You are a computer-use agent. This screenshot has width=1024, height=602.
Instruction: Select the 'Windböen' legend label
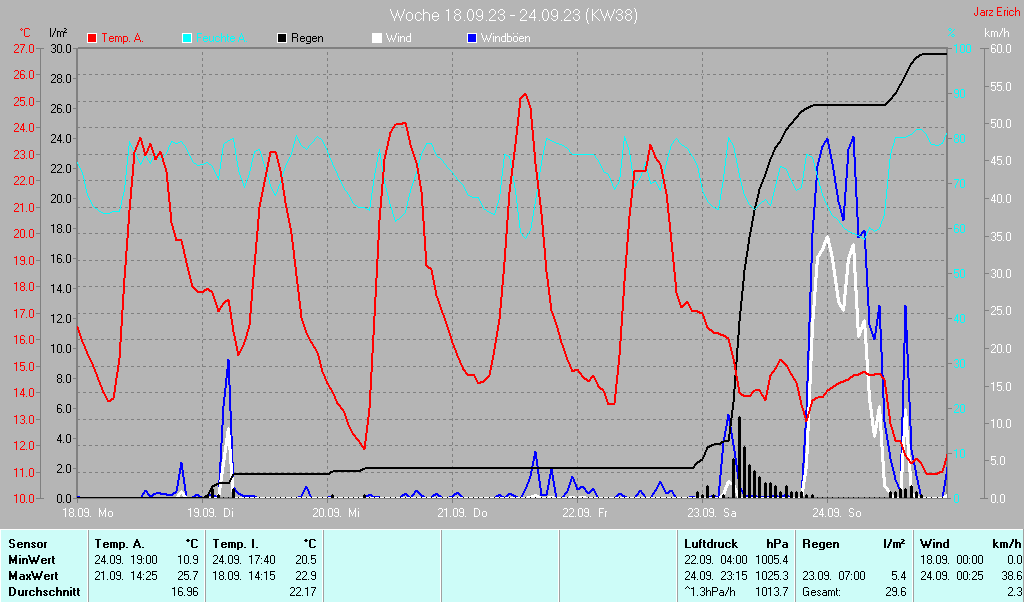tap(505, 38)
